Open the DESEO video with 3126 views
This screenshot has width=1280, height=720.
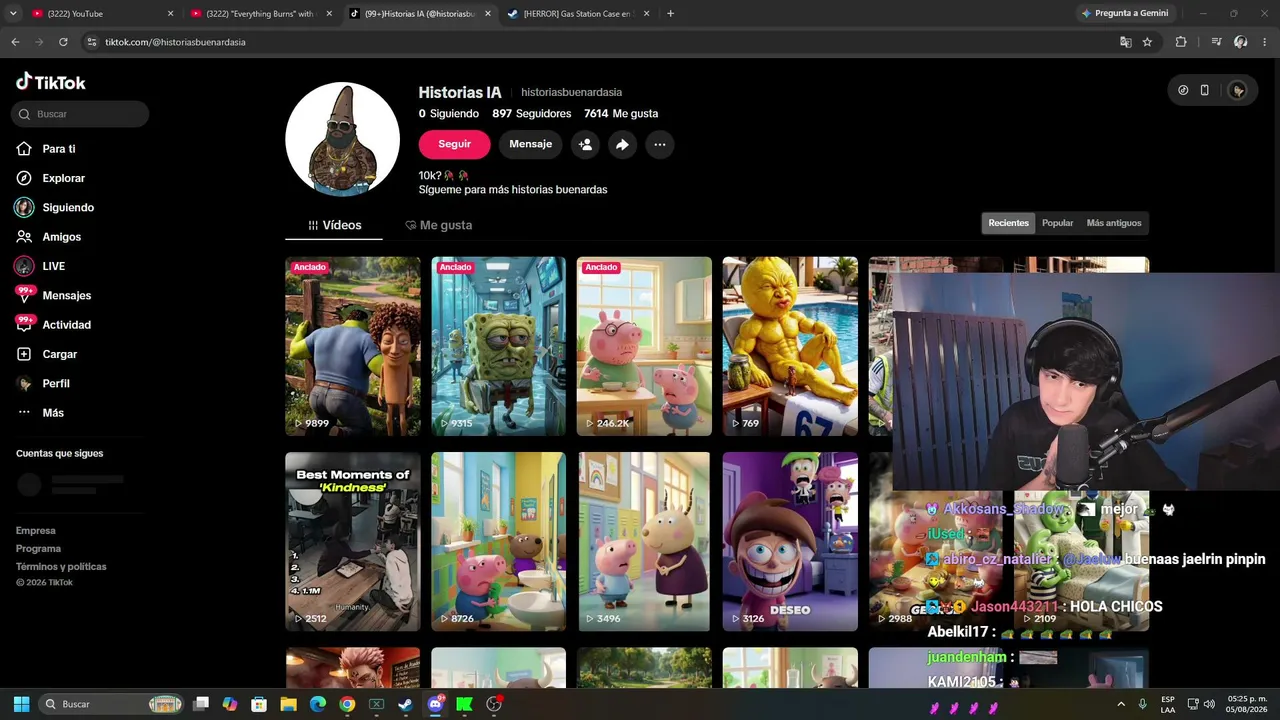pos(790,541)
